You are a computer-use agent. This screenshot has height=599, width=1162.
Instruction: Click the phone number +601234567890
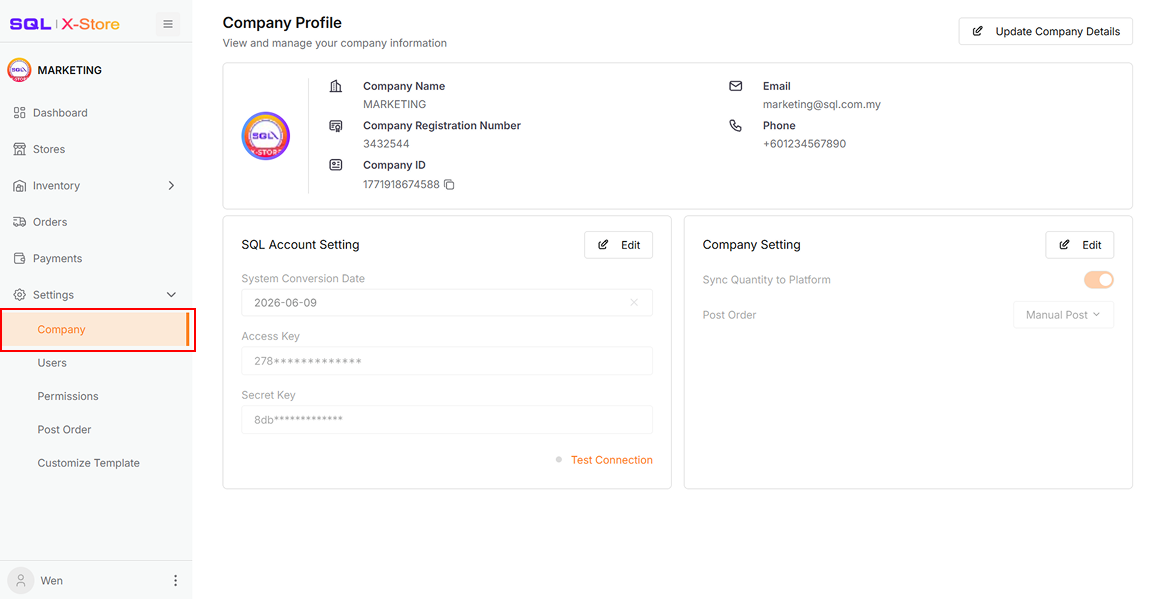point(804,144)
